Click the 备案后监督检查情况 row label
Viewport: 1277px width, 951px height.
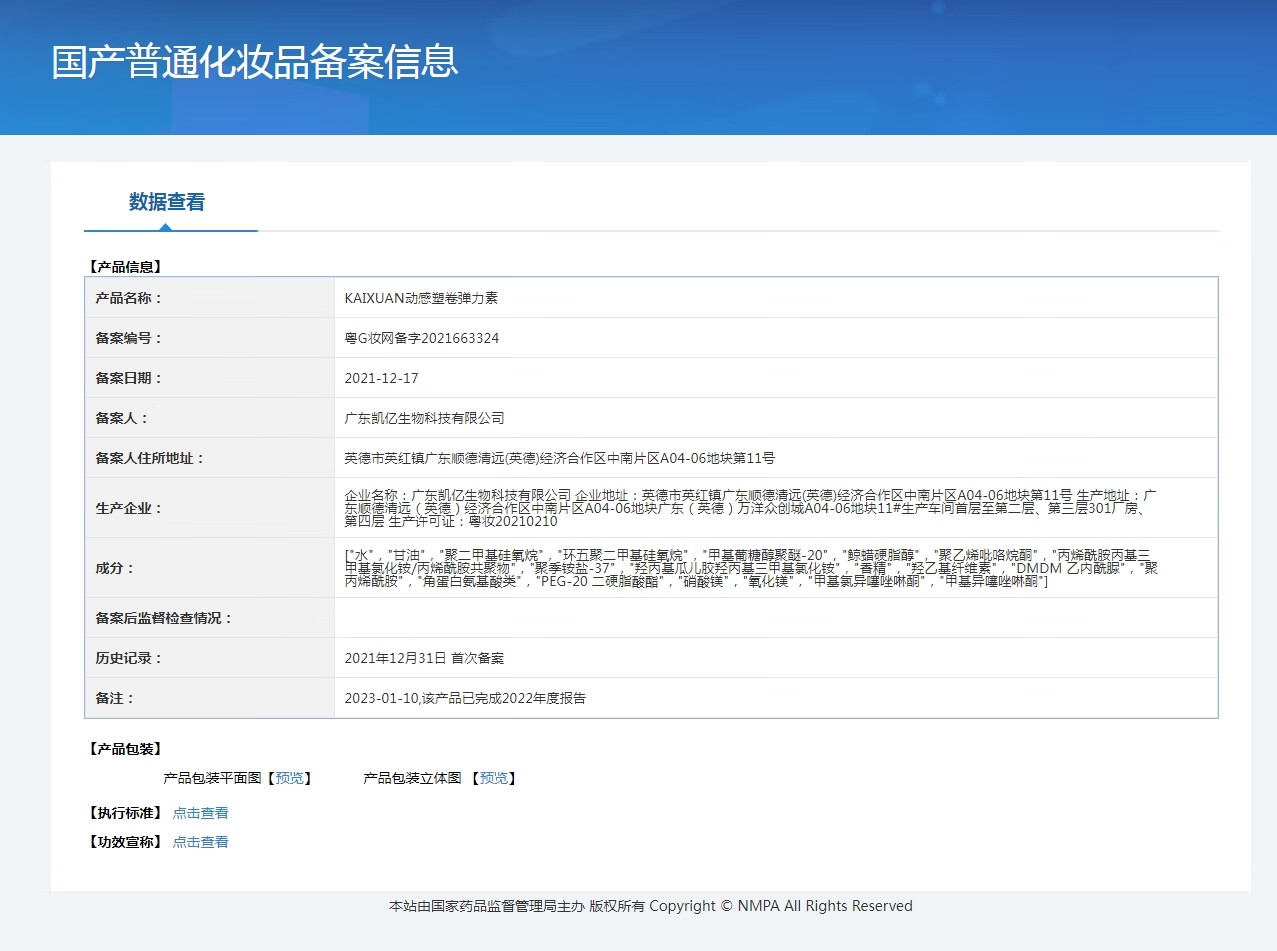(x=163, y=618)
